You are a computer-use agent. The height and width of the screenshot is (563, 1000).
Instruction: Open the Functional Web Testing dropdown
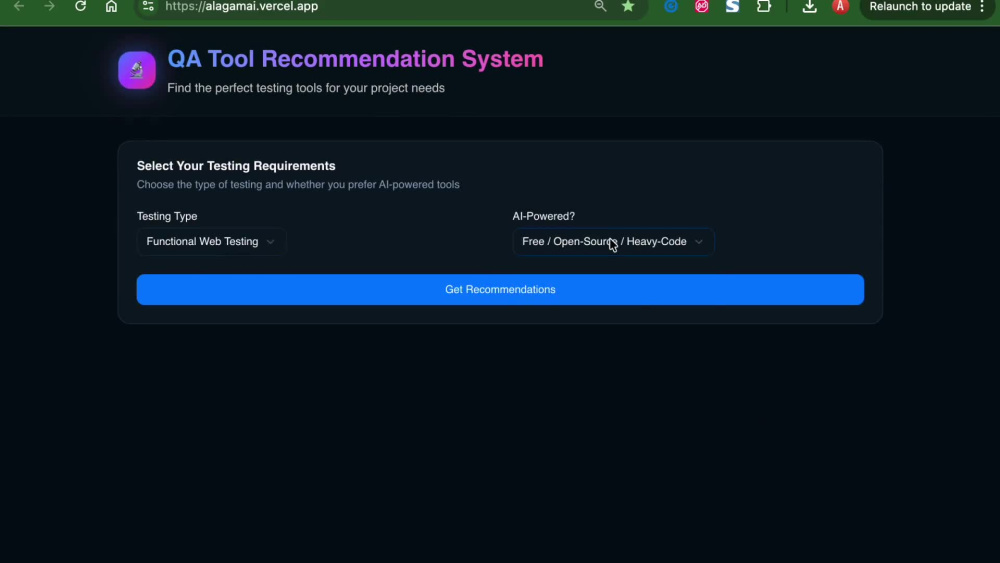click(x=210, y=242)
